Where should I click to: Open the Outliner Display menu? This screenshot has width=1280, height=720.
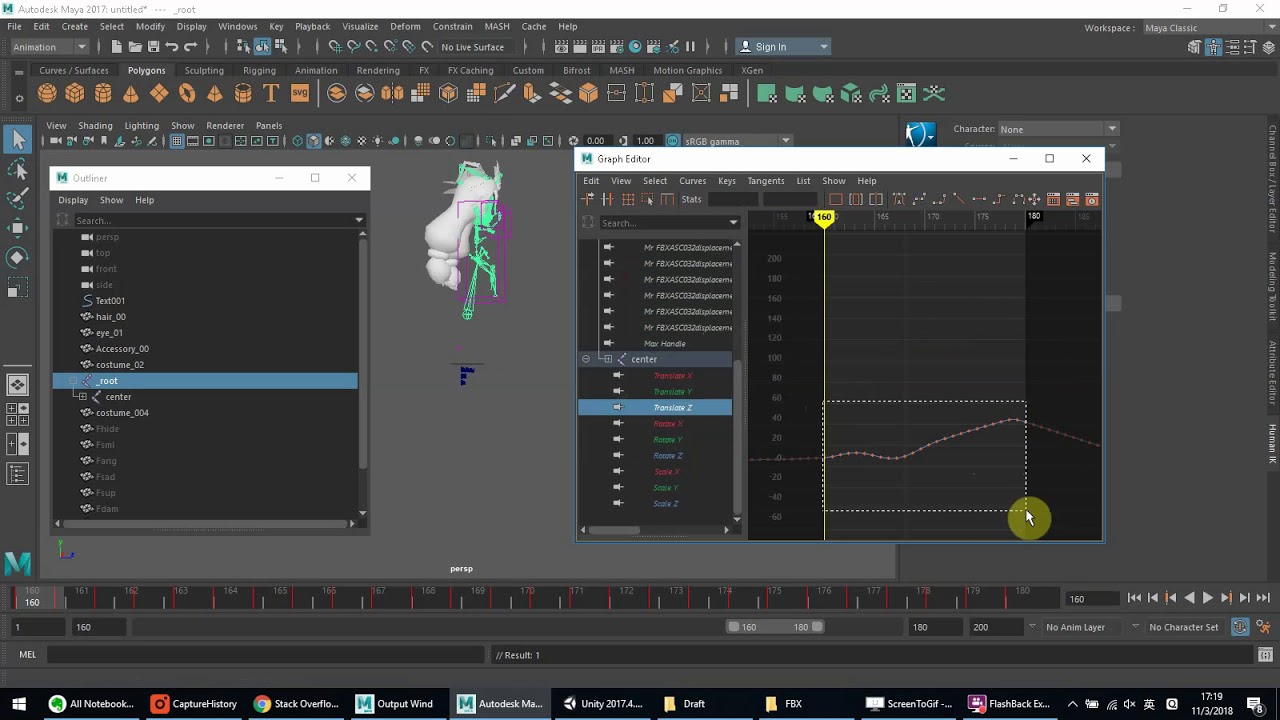73,200
